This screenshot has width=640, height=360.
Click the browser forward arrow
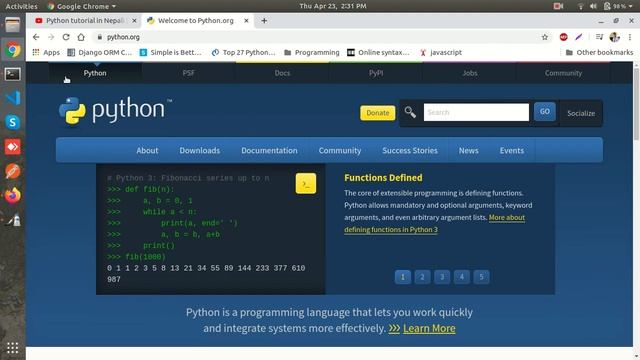pyautogui.click(x=51, y=37)
